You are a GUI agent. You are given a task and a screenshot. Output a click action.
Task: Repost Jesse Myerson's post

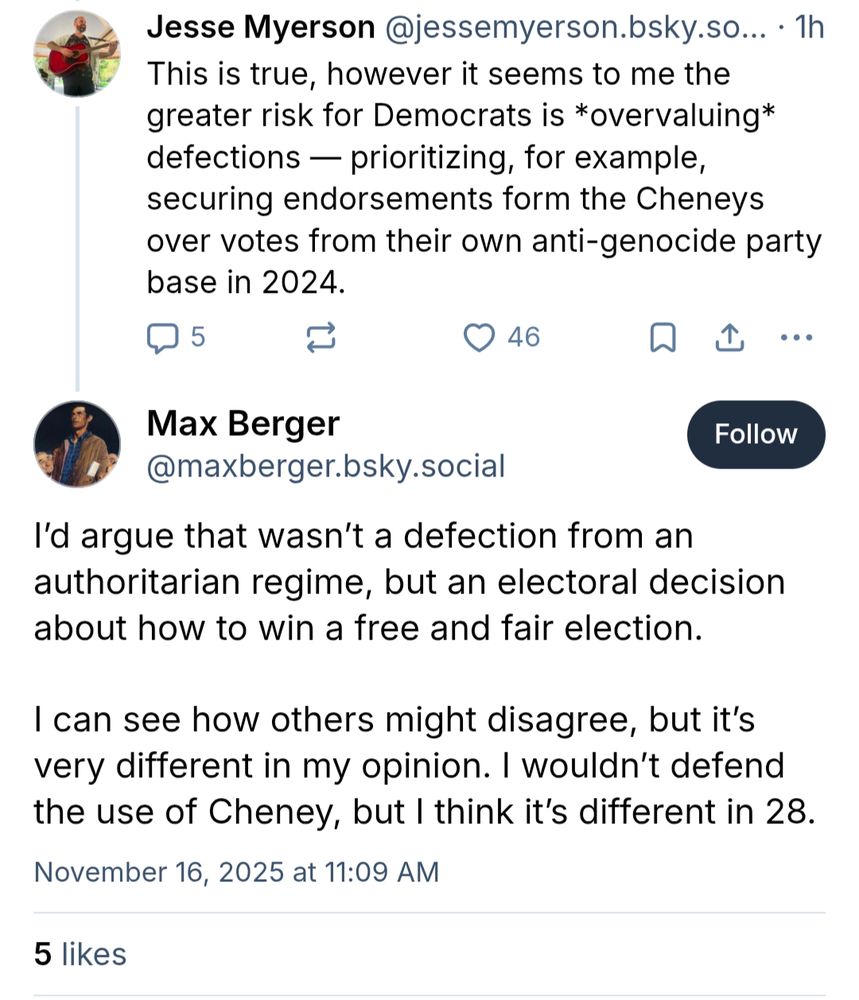point(320,338)
